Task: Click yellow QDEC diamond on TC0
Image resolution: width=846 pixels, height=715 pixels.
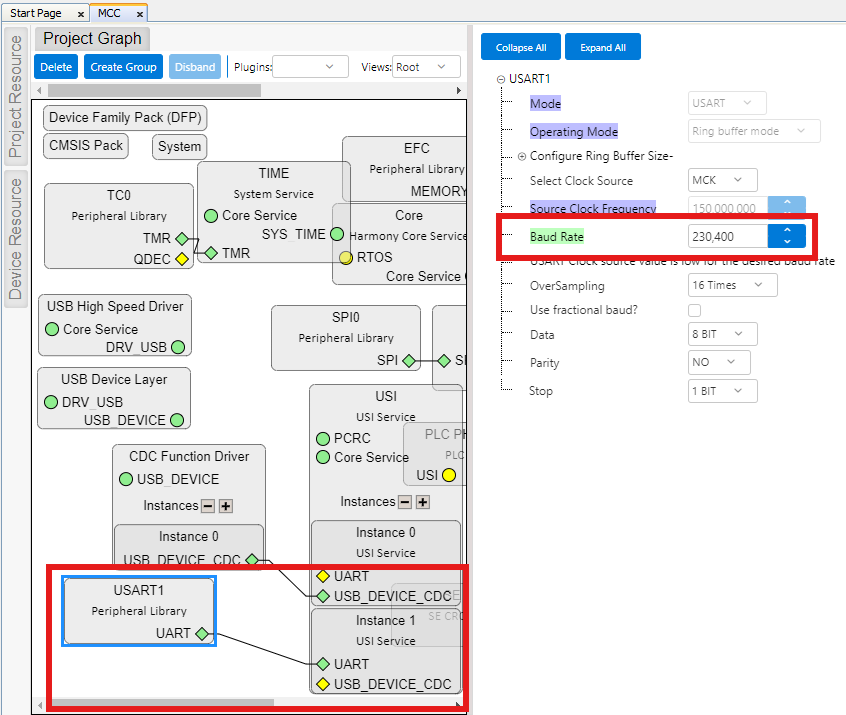Action: pos(182,259)
